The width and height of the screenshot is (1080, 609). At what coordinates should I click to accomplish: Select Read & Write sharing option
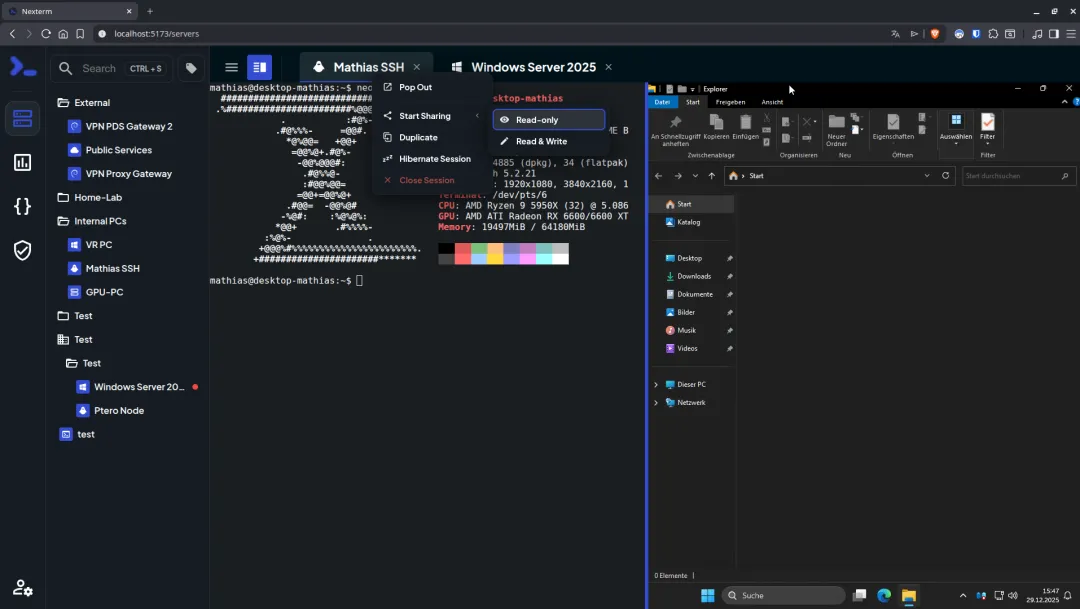(x=549, y=141)
